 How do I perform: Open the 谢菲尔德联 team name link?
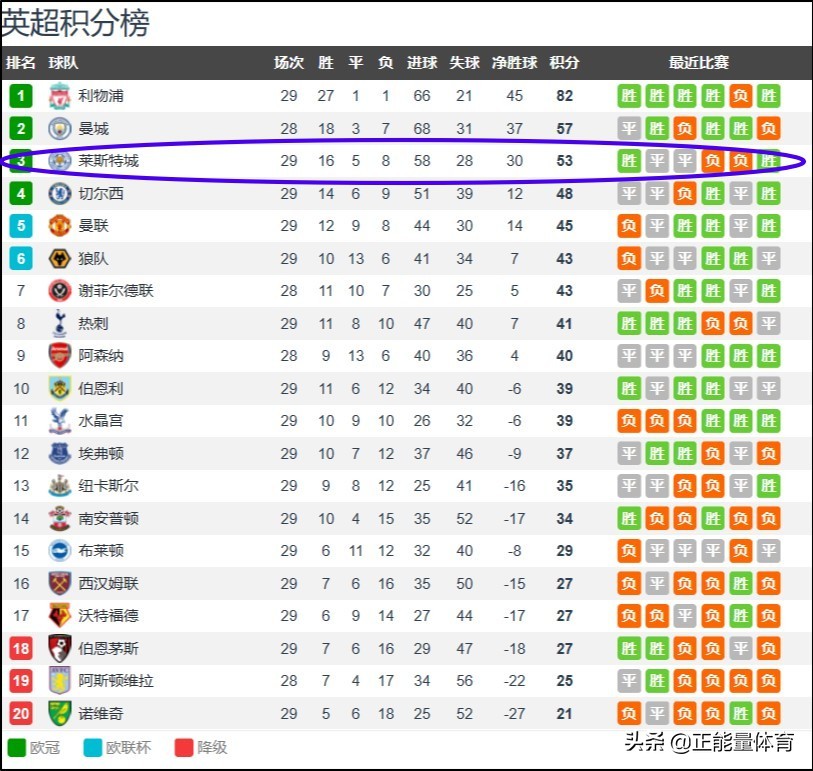click(x=116, y=291)
